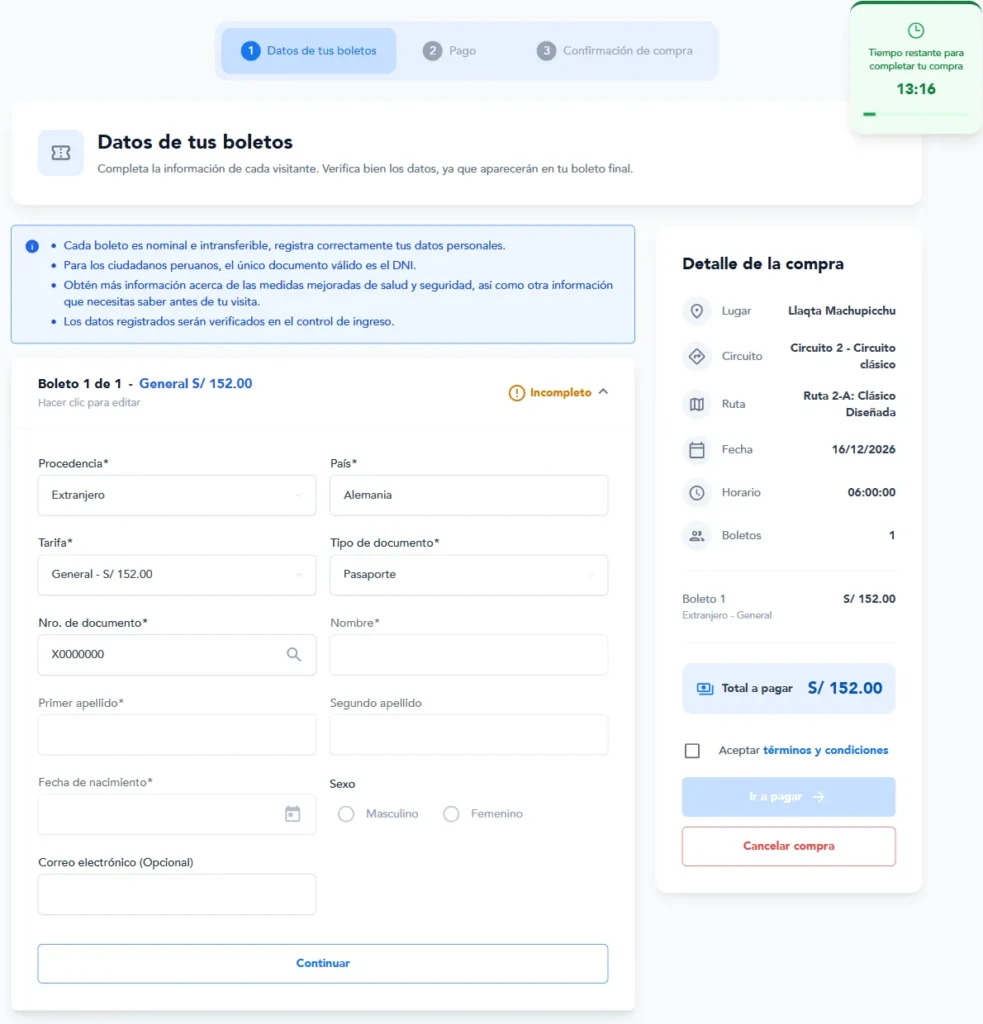Focus the Segundo apellido input field

469,735
